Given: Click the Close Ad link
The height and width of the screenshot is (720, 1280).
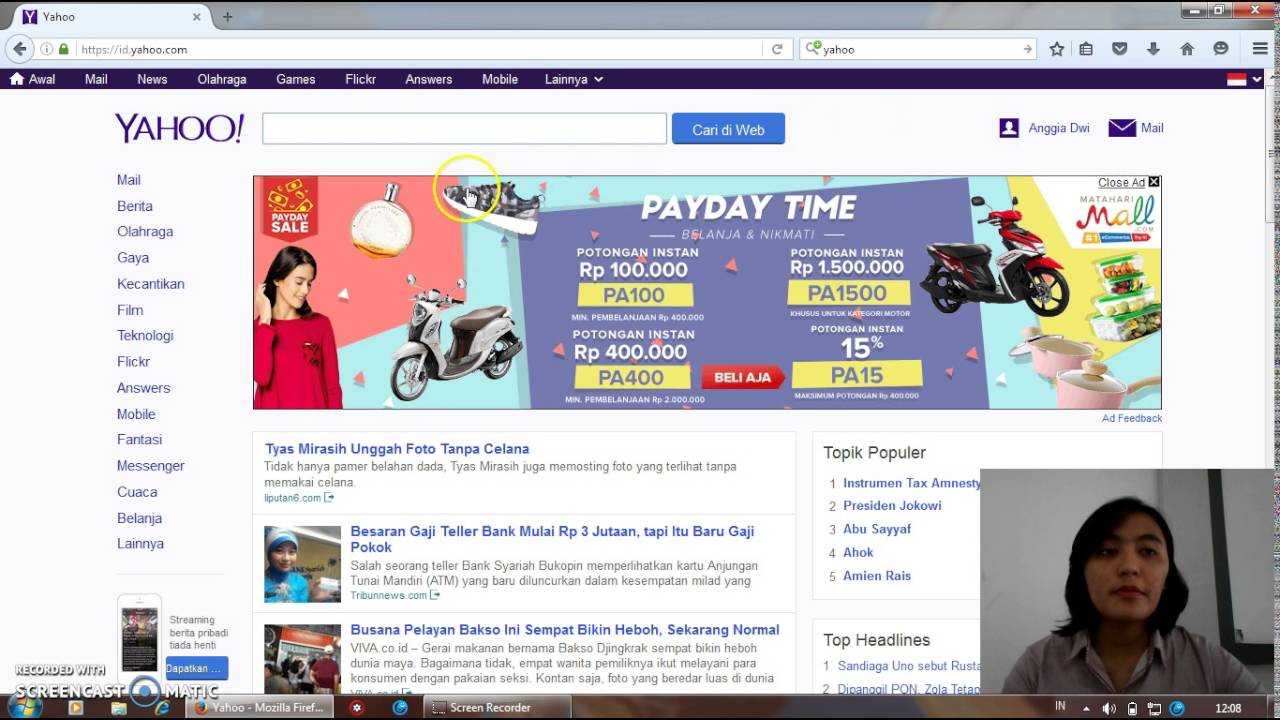Looking at the screenshot, I should point(1121,182).
